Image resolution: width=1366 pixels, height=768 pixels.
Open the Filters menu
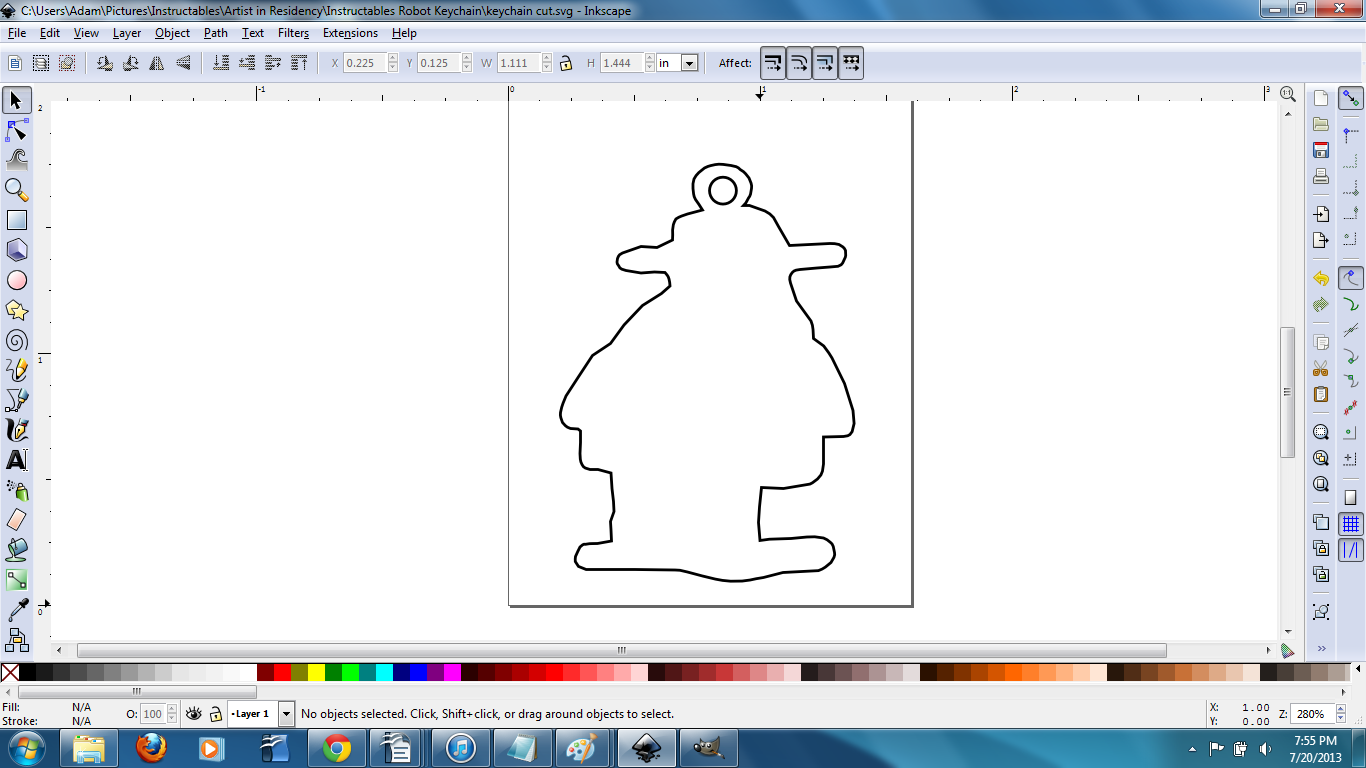[294, 33]
